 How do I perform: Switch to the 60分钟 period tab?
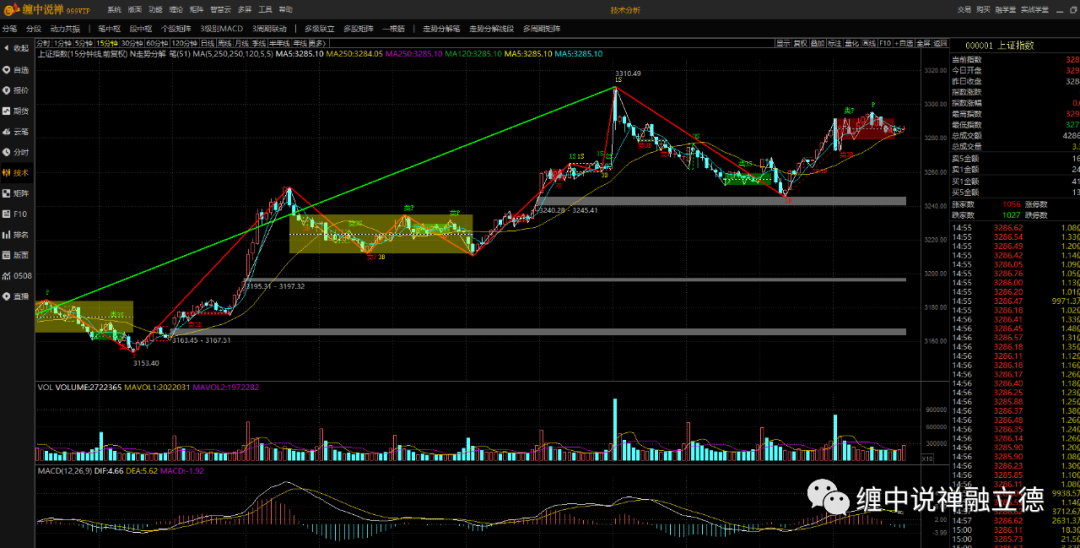pyautogui.click(x=157, y=43)
